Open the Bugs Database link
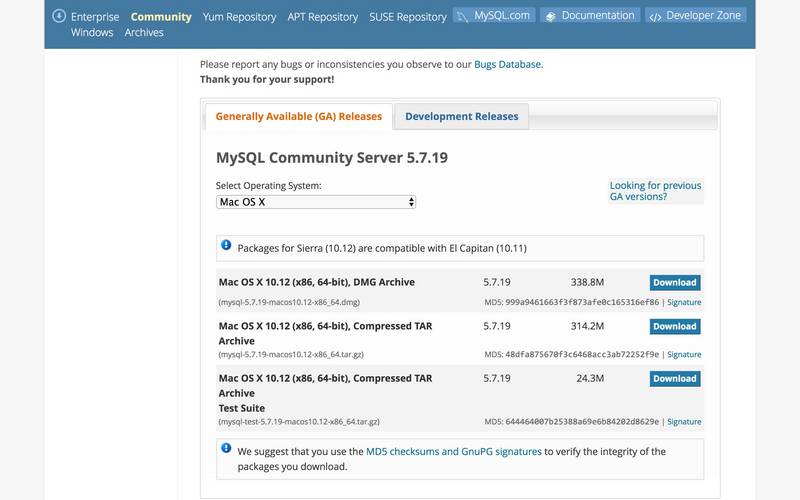Image resolution: width=800 pixels, height=500 pixels. coord(507,64)
